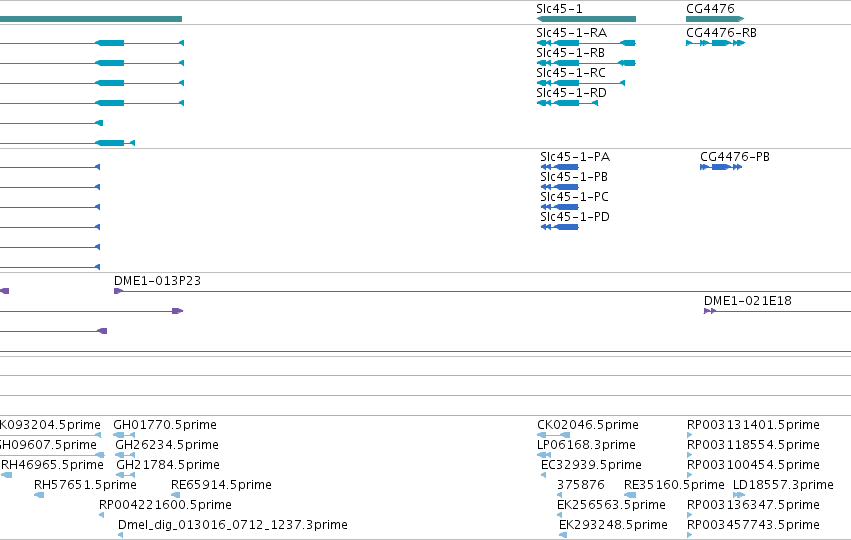Click the RP003457743.5prime EST label
851x540 pixels.
click(x=753, y=525)
